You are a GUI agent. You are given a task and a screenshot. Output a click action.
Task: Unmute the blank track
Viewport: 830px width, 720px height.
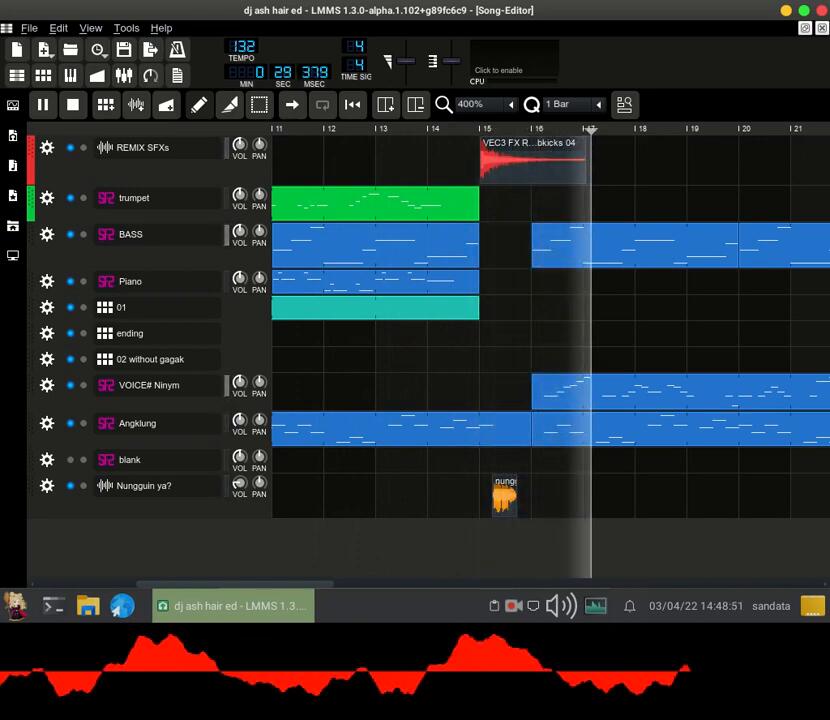click(x=70, y=460)
